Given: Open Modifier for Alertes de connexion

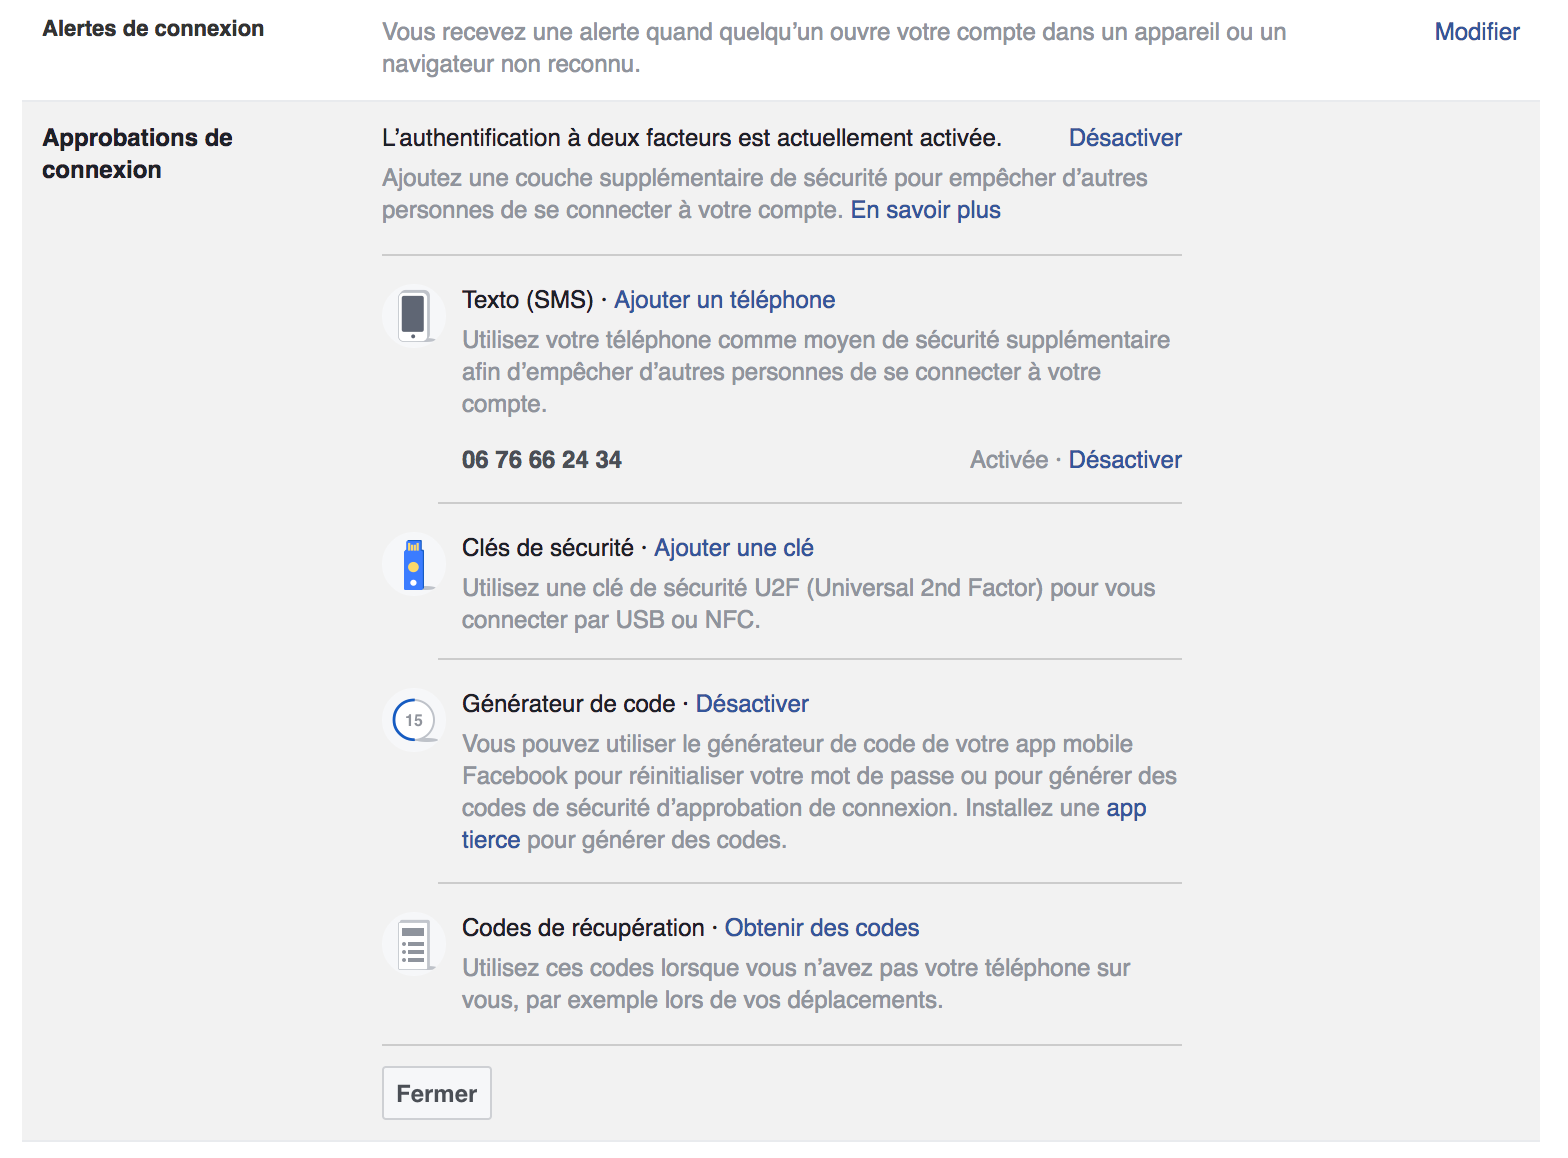Looking at the screenshot, I should pyautogui.click(x=1477, y=32).
